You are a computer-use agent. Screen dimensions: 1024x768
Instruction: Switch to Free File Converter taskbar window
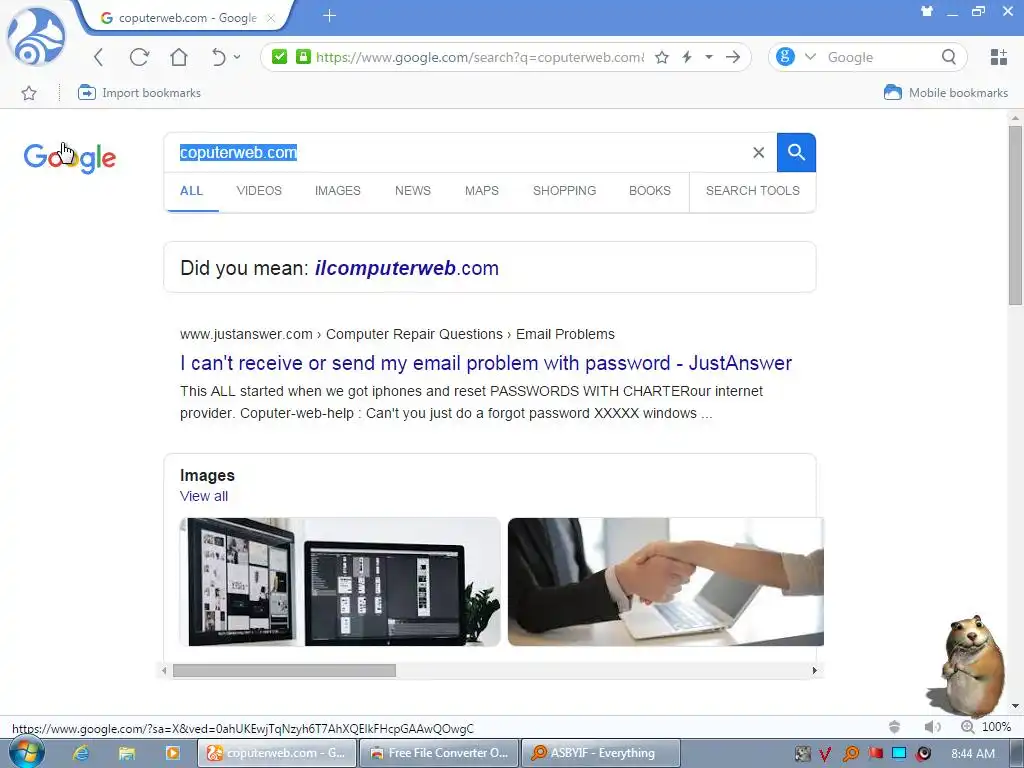440,753
